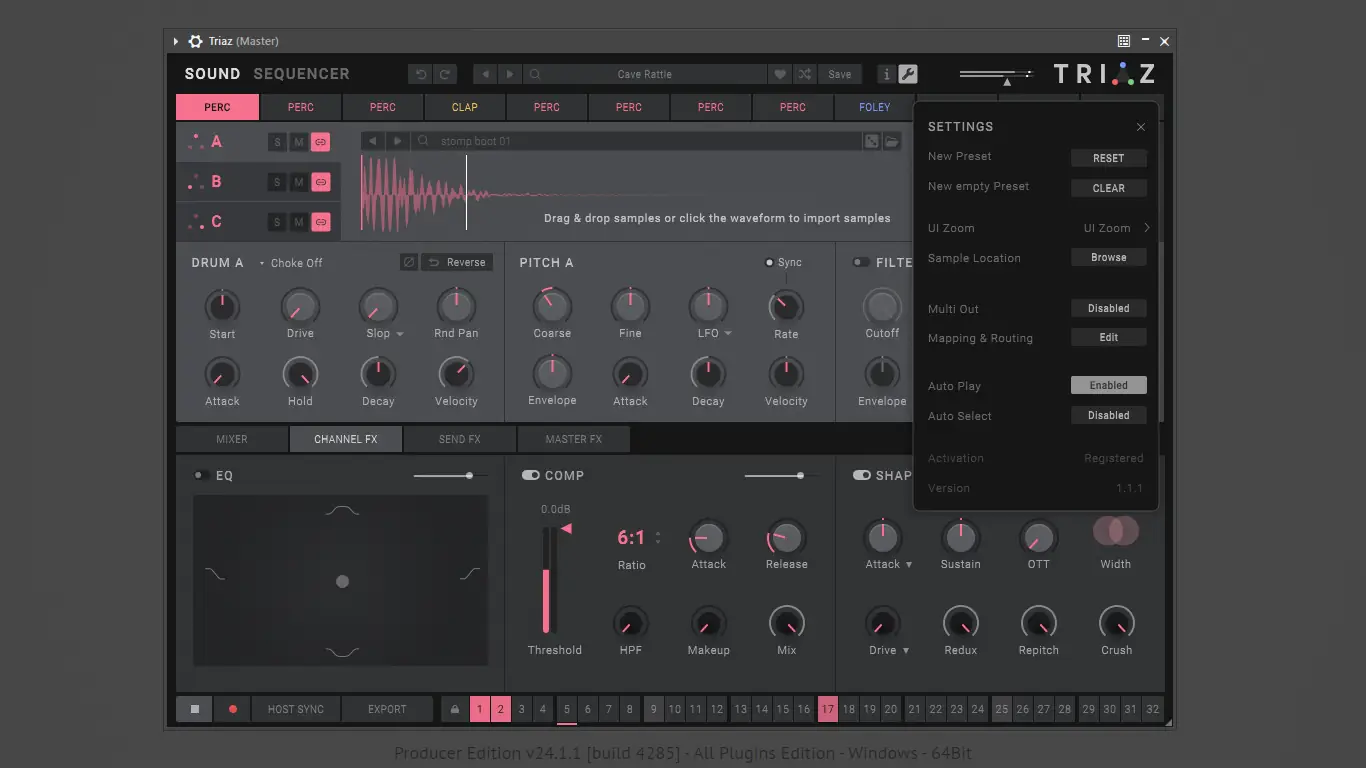1366x768 pixels.
Task: Open sample folder icon in sample bar
Action: [x=892, y=141]
